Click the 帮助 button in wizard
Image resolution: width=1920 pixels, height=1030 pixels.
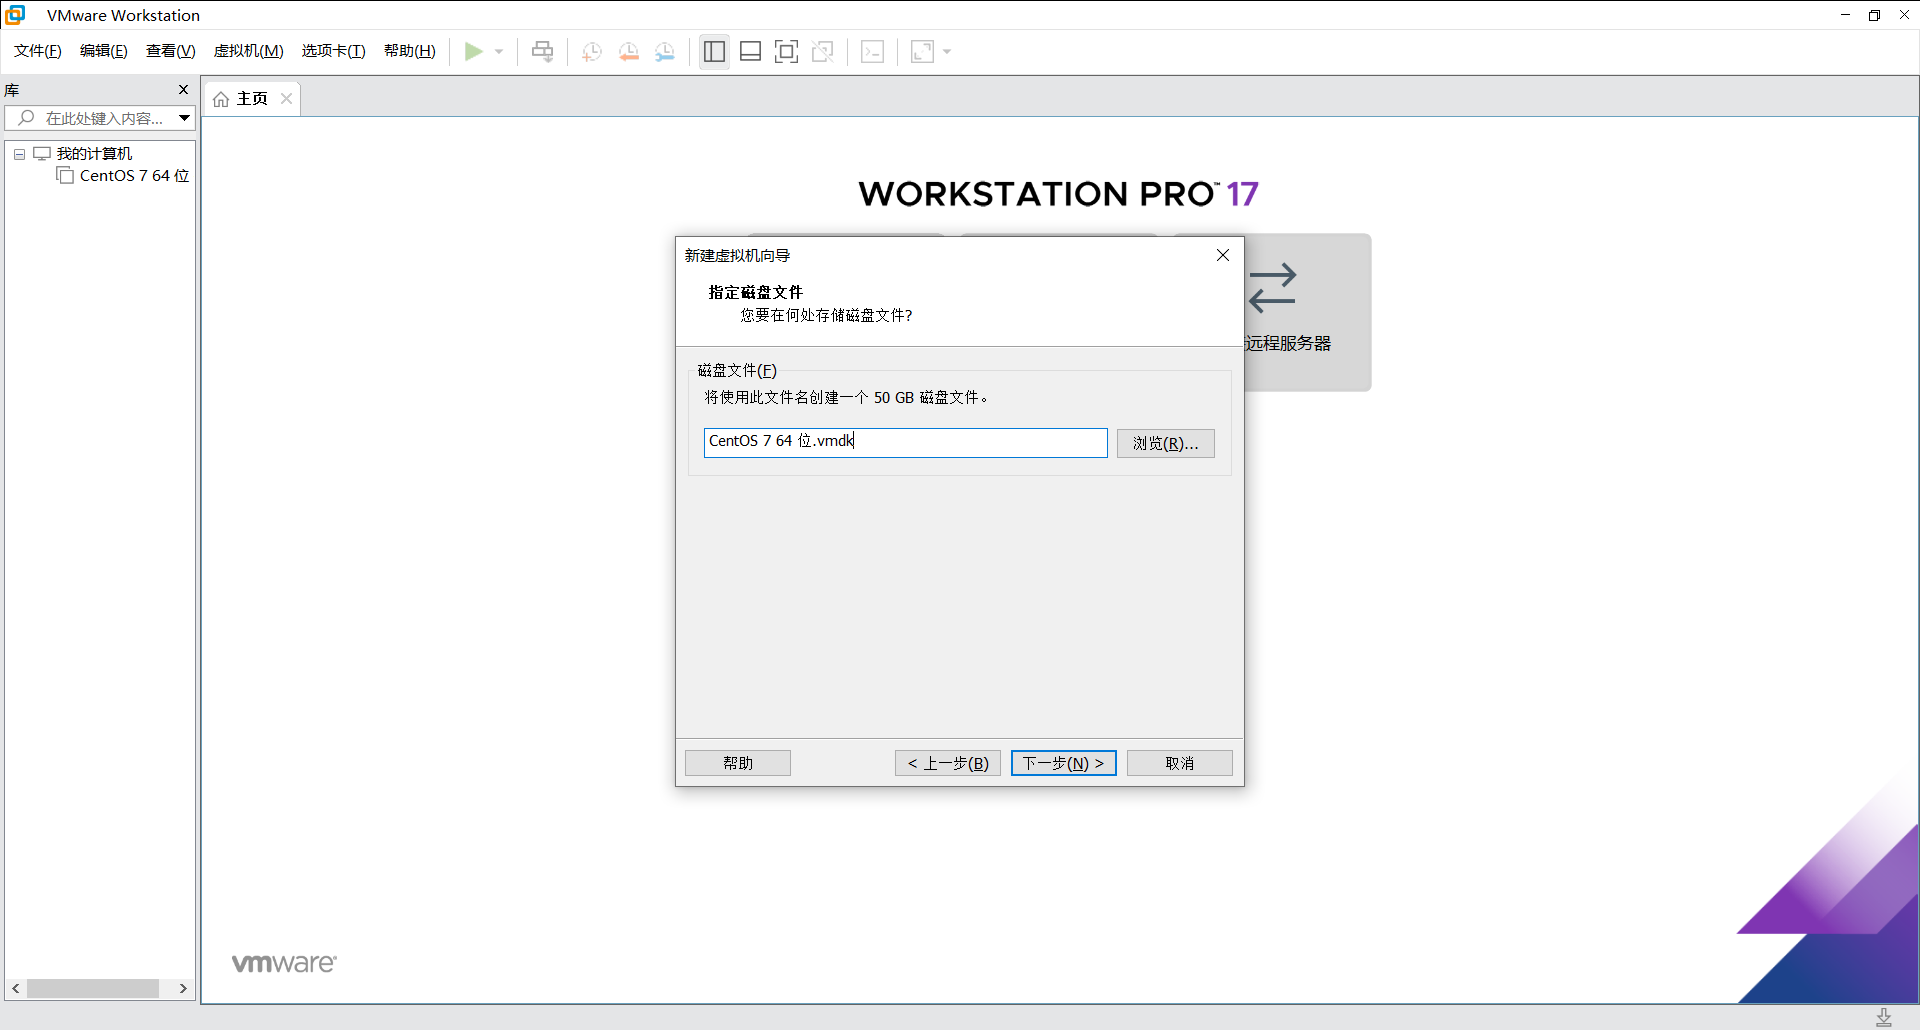738,763
